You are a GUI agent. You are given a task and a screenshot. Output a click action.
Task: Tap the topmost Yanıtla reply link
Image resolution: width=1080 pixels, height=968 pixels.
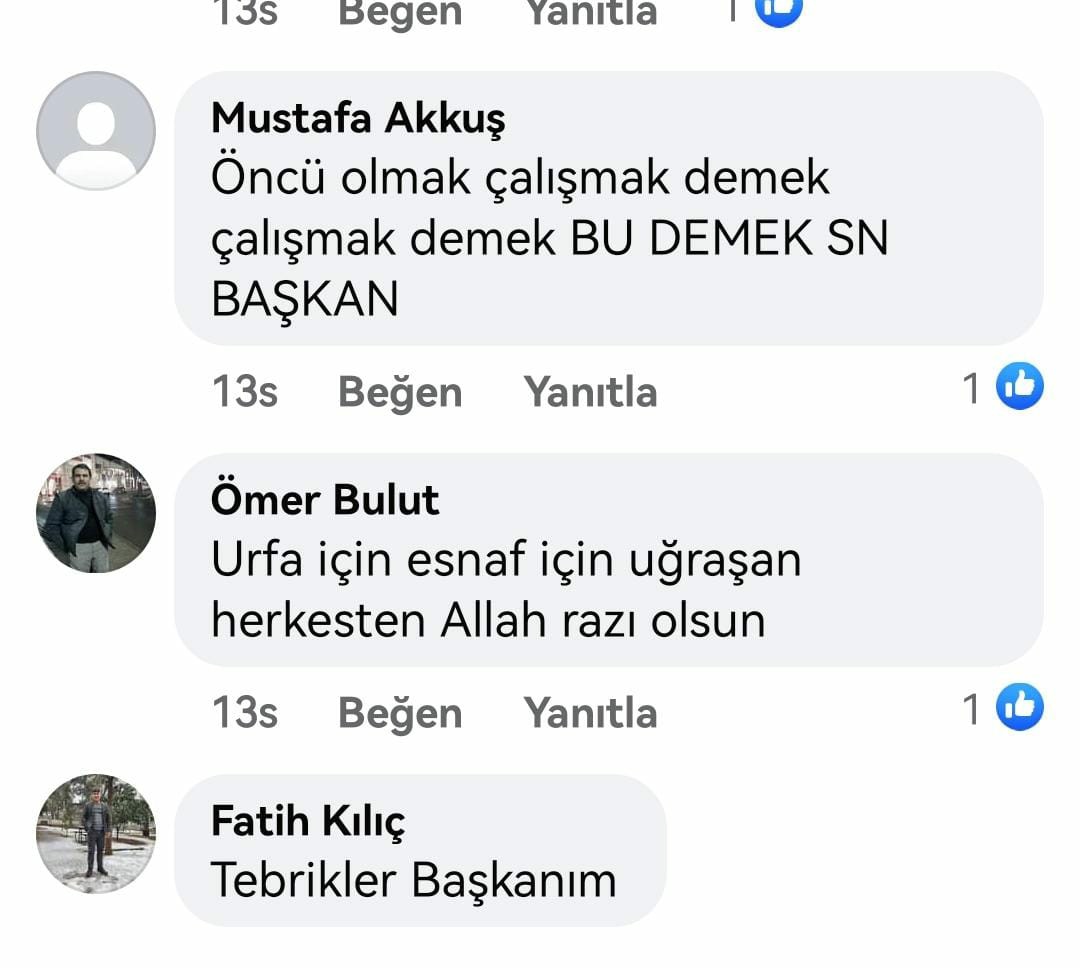pyautogui.click(x=590, y=12)
